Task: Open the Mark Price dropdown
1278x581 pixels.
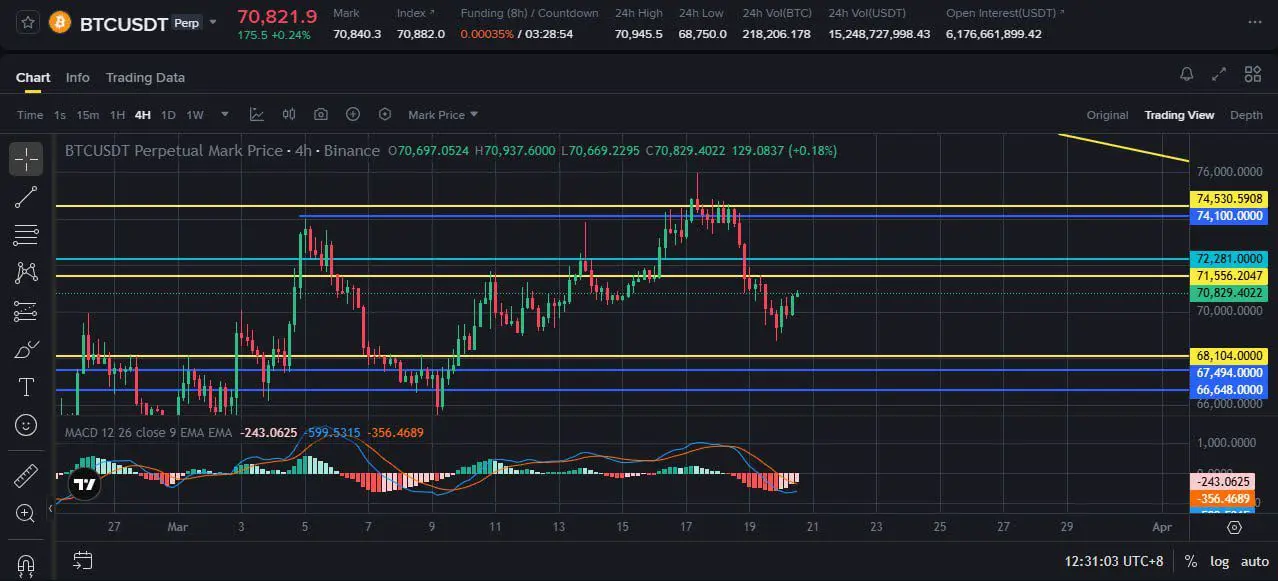Action: tap(443, 115)
